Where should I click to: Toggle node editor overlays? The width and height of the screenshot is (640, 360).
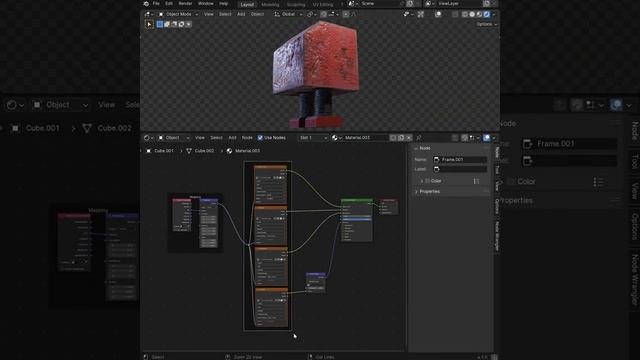(x=487, y=138)
